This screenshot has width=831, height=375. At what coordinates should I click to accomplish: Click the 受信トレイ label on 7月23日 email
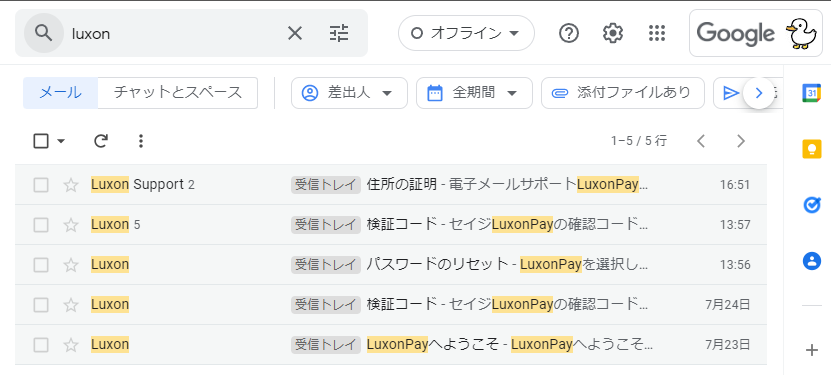[x=326, y=345]
